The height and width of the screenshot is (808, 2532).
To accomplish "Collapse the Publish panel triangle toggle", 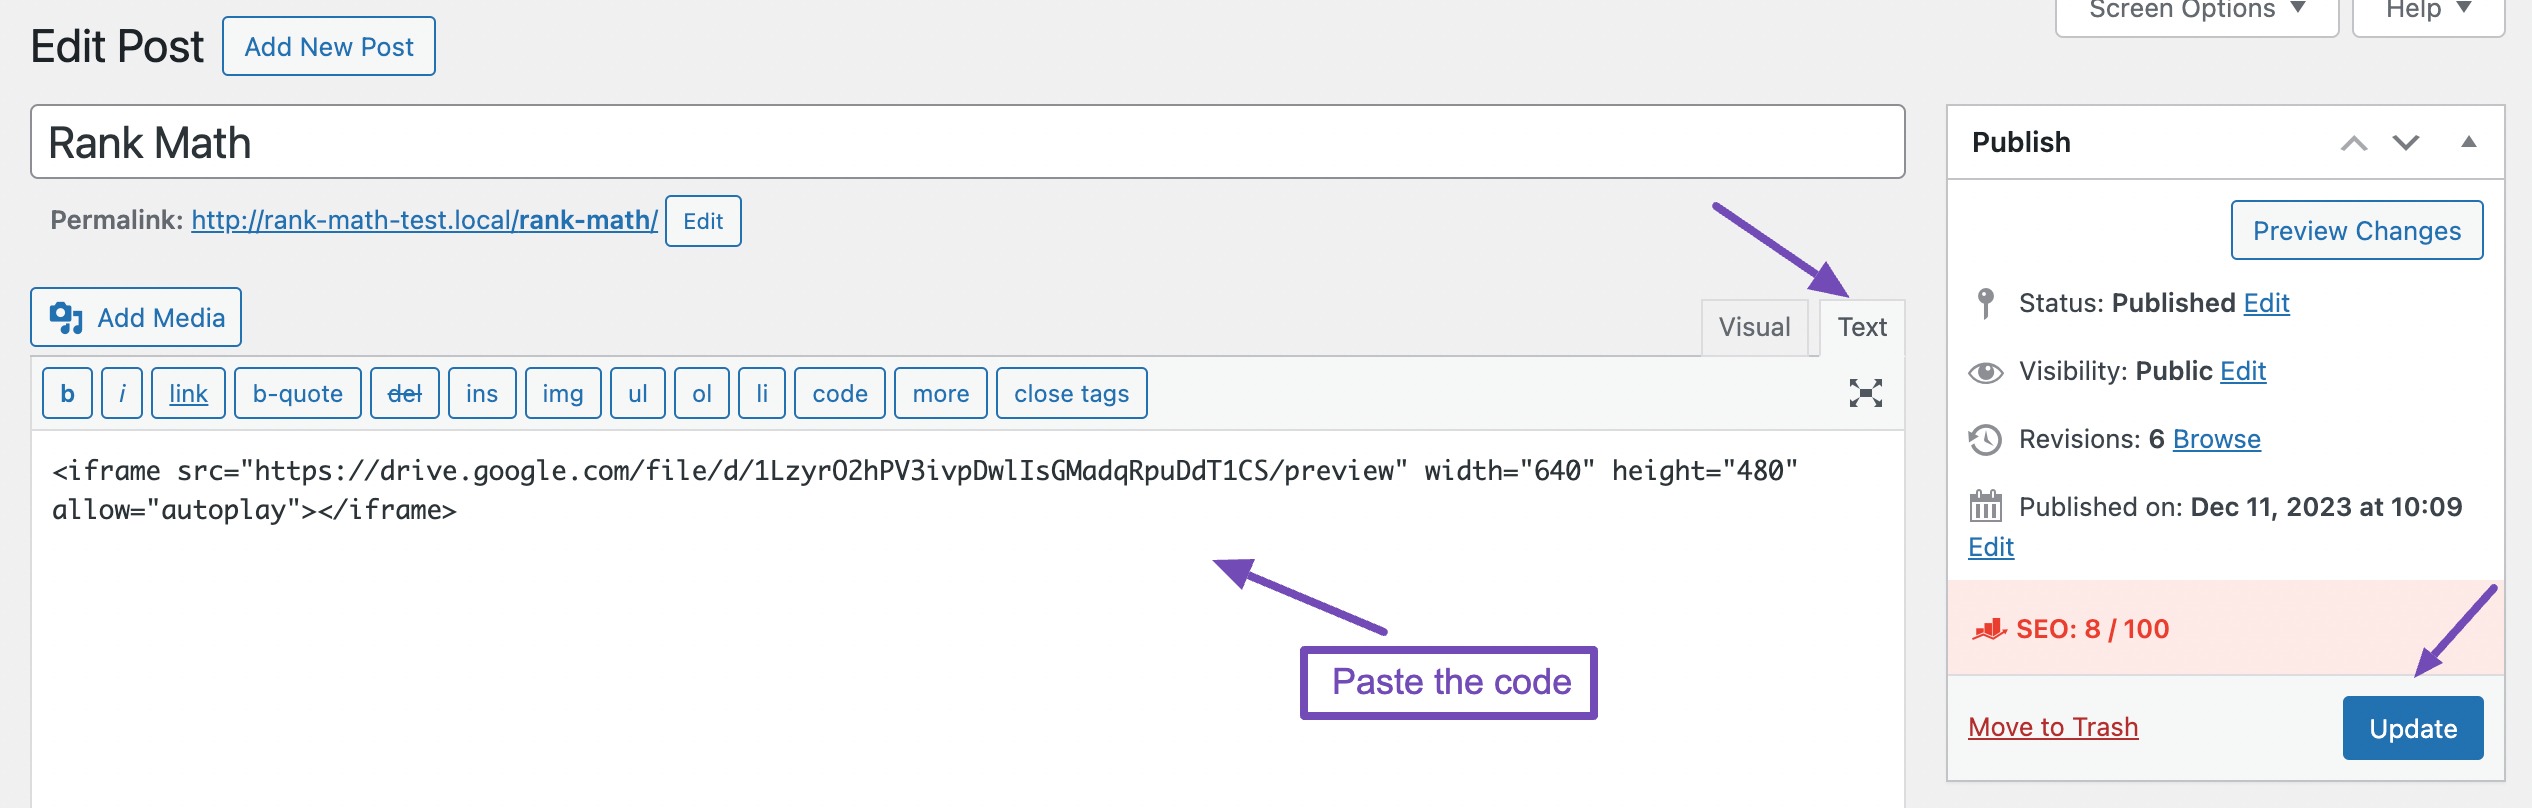I will [x=2468, y=142].
